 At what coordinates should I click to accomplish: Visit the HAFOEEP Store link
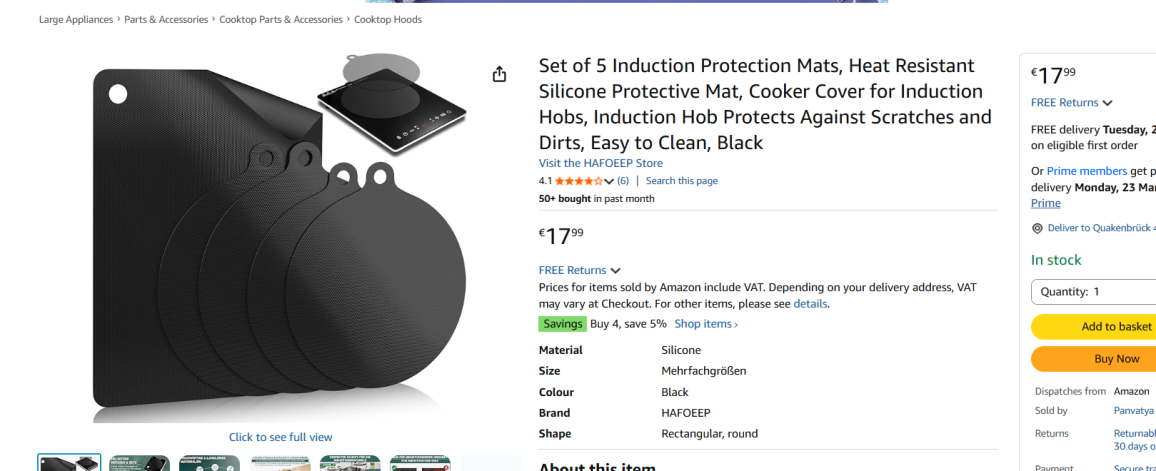click(600, 163)
